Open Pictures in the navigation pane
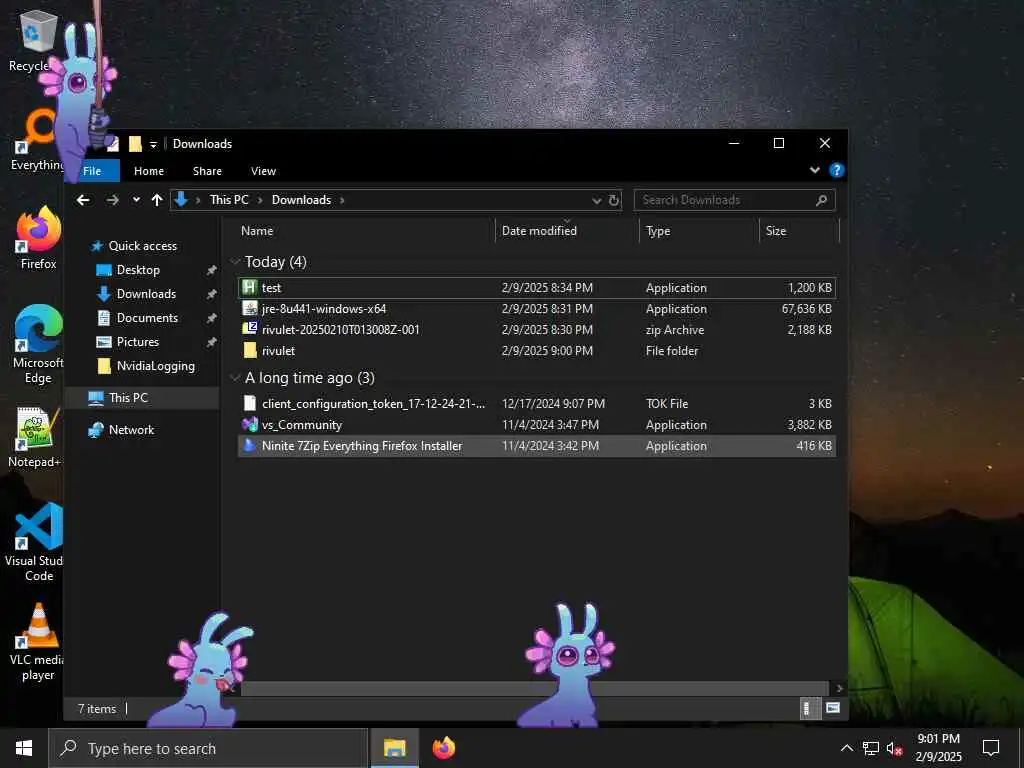The width and height of the screenshot is (1024, 768). point(137,342)
